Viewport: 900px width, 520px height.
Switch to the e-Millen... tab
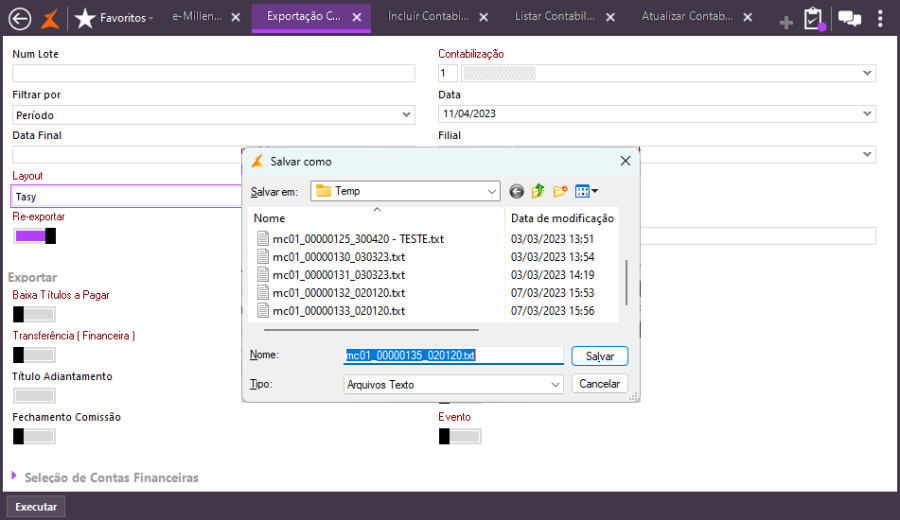pos(197,17)
